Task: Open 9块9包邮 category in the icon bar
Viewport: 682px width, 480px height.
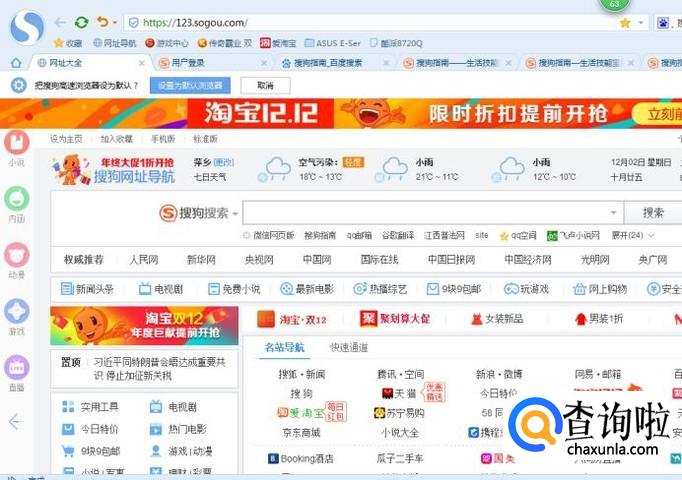Action: pos(454,289)
